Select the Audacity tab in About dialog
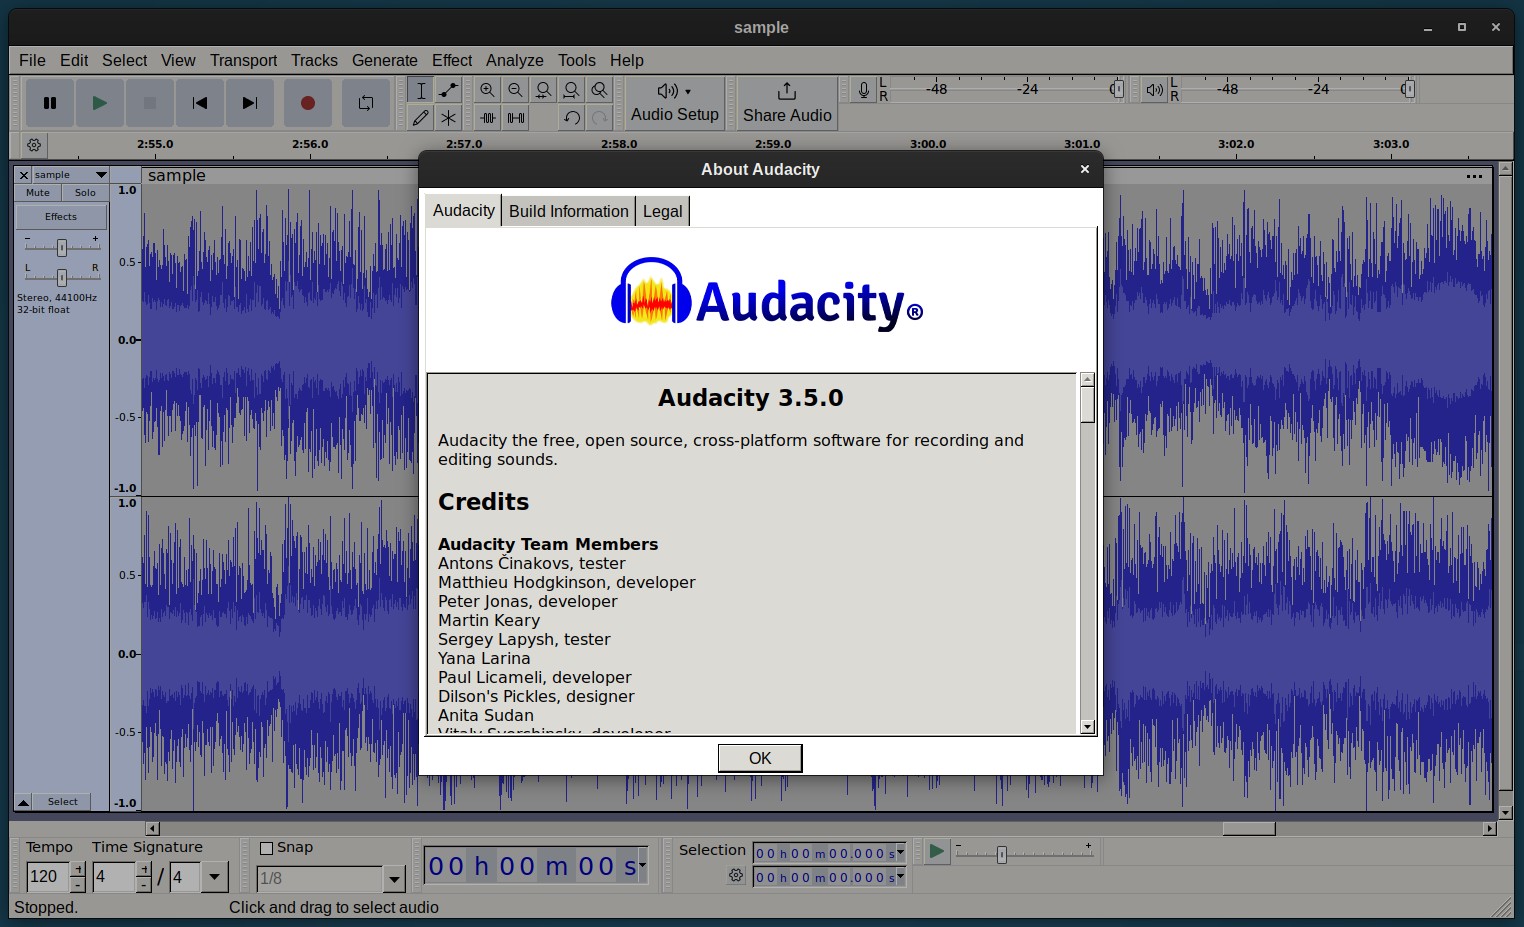This screenshot has height=927, width=1524. pyautogui.click(x=463, y=210)
